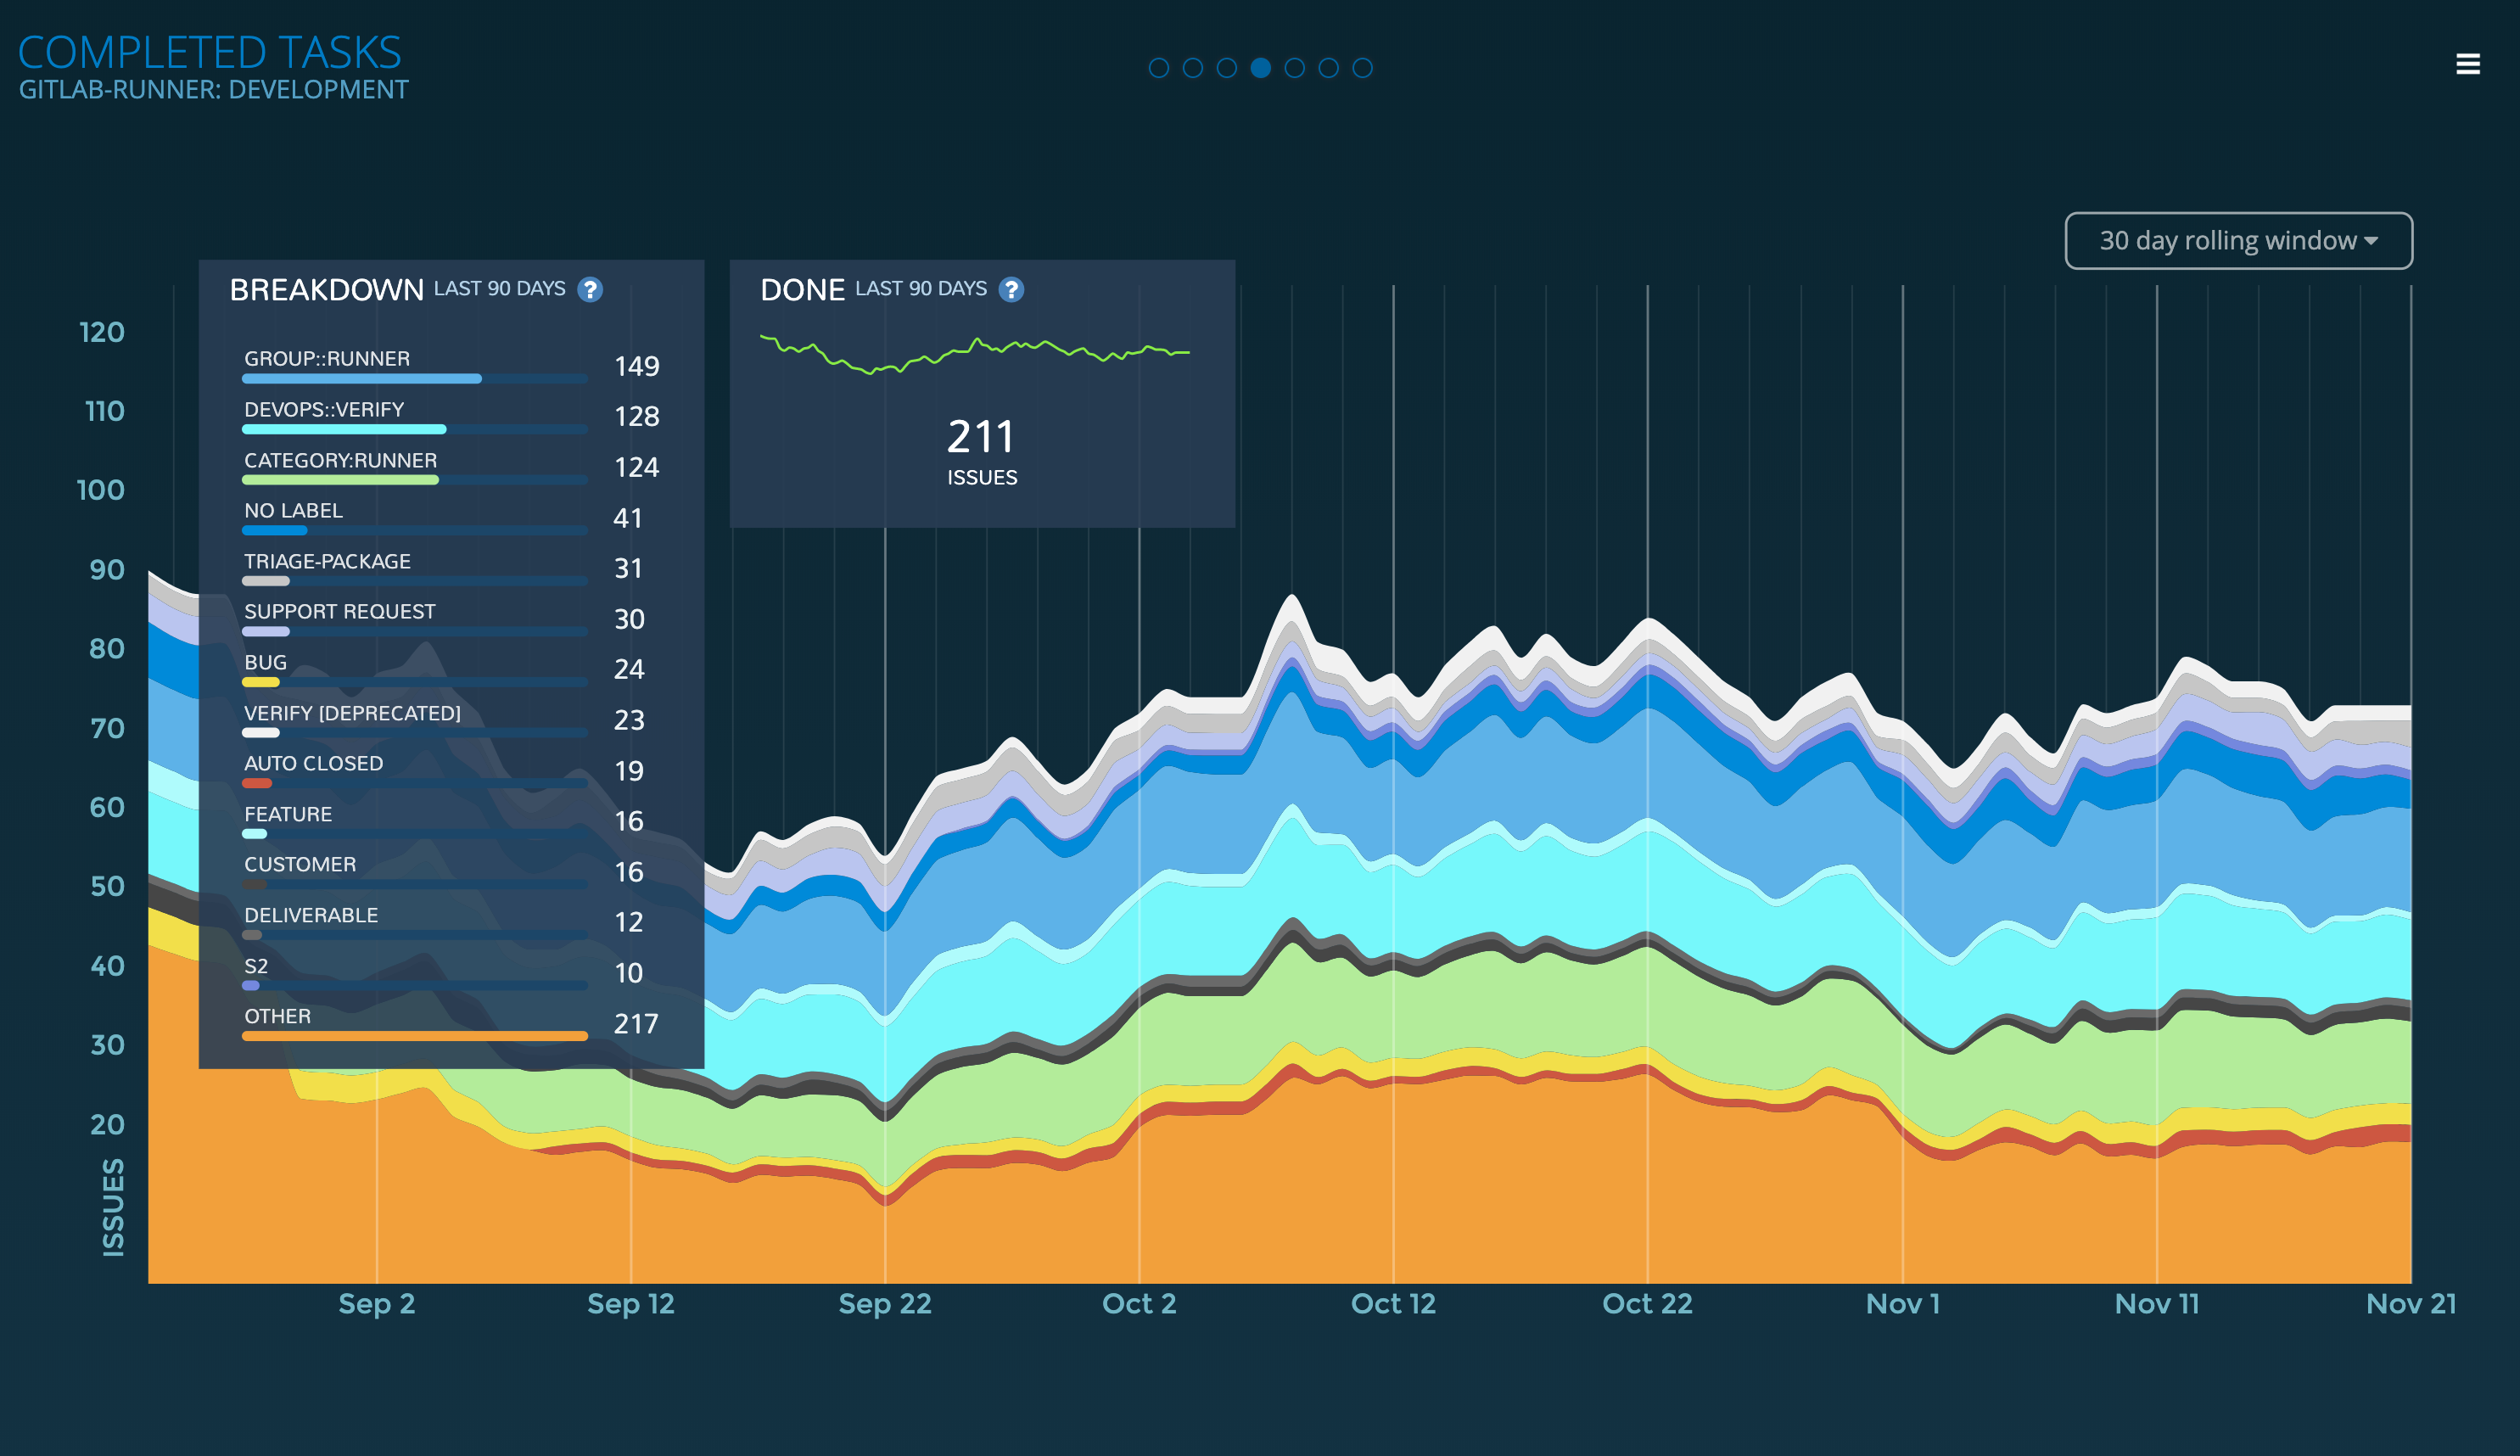This screenshot has height=1456, width=2520.
Task: Select the sixth page indicator dot
Action: [x=1328, y=68]
